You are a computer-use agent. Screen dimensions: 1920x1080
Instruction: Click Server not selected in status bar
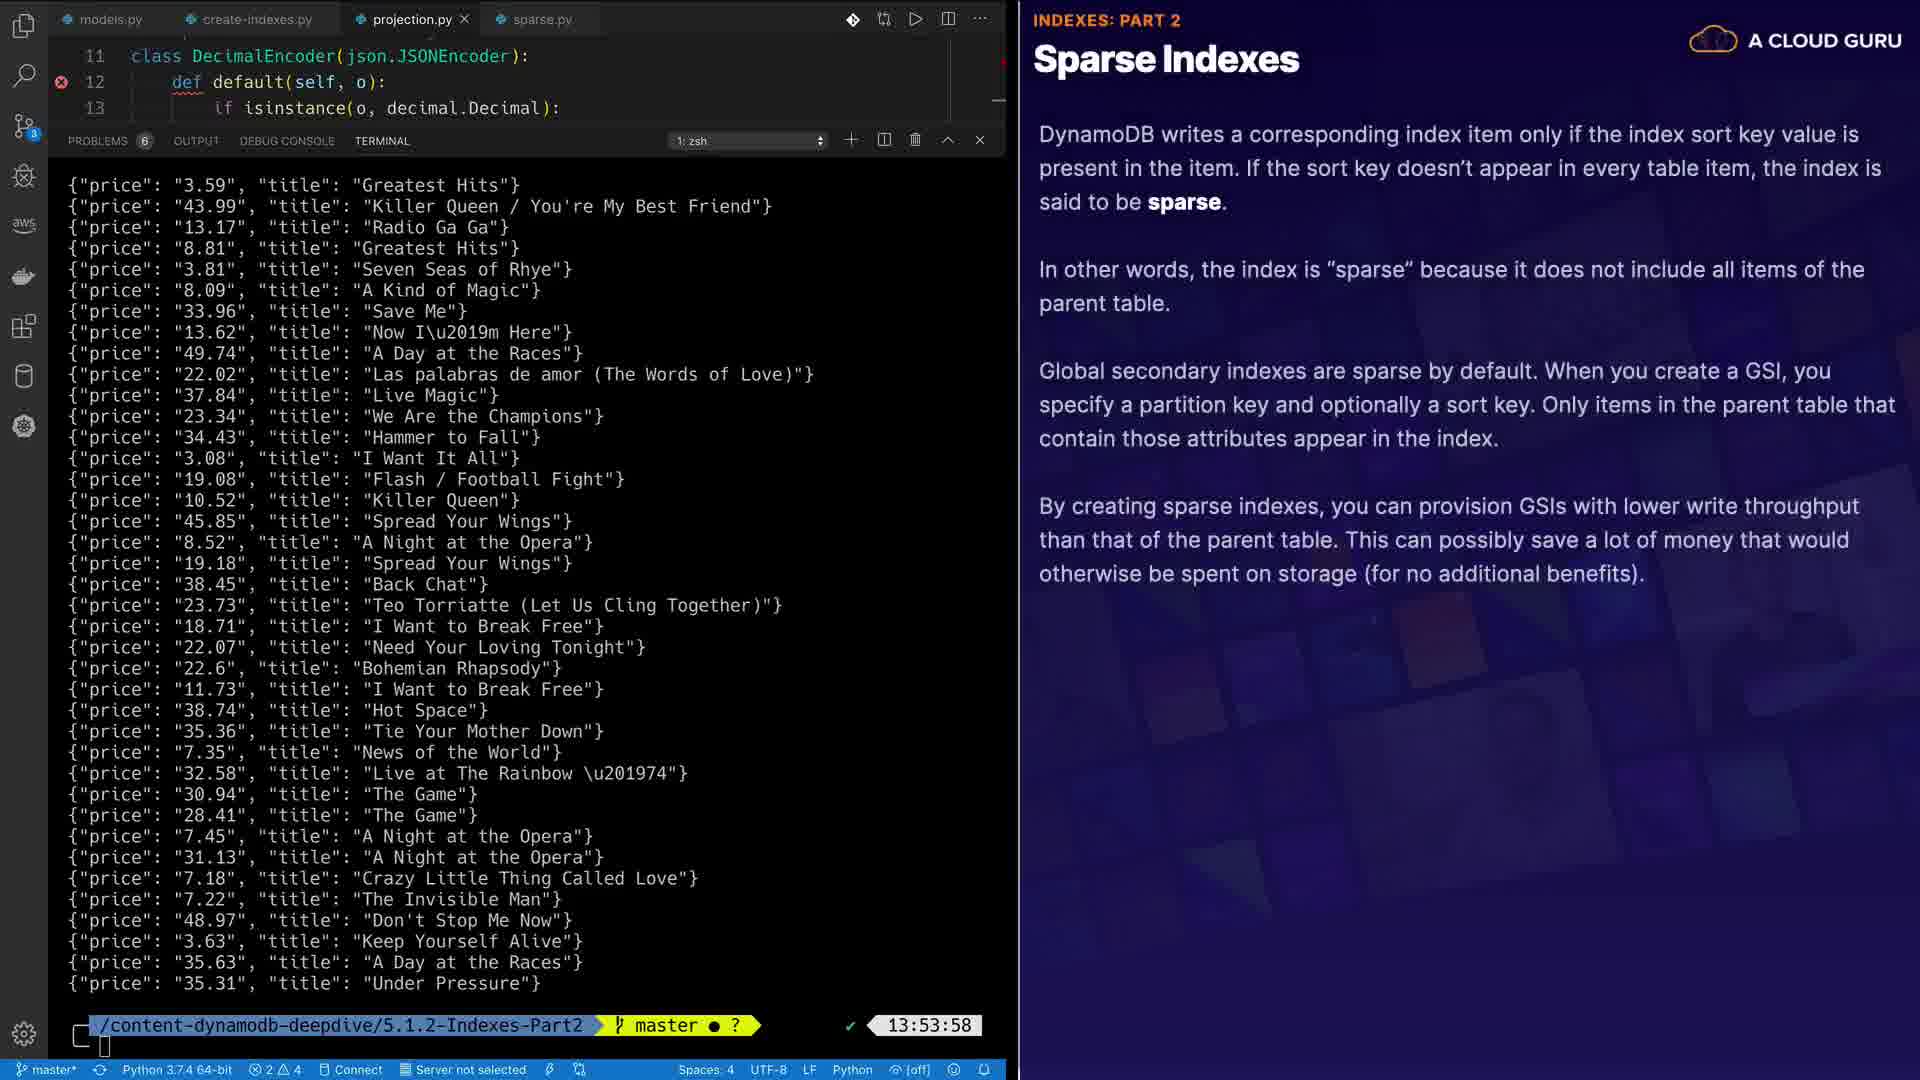click(463, 1070)
